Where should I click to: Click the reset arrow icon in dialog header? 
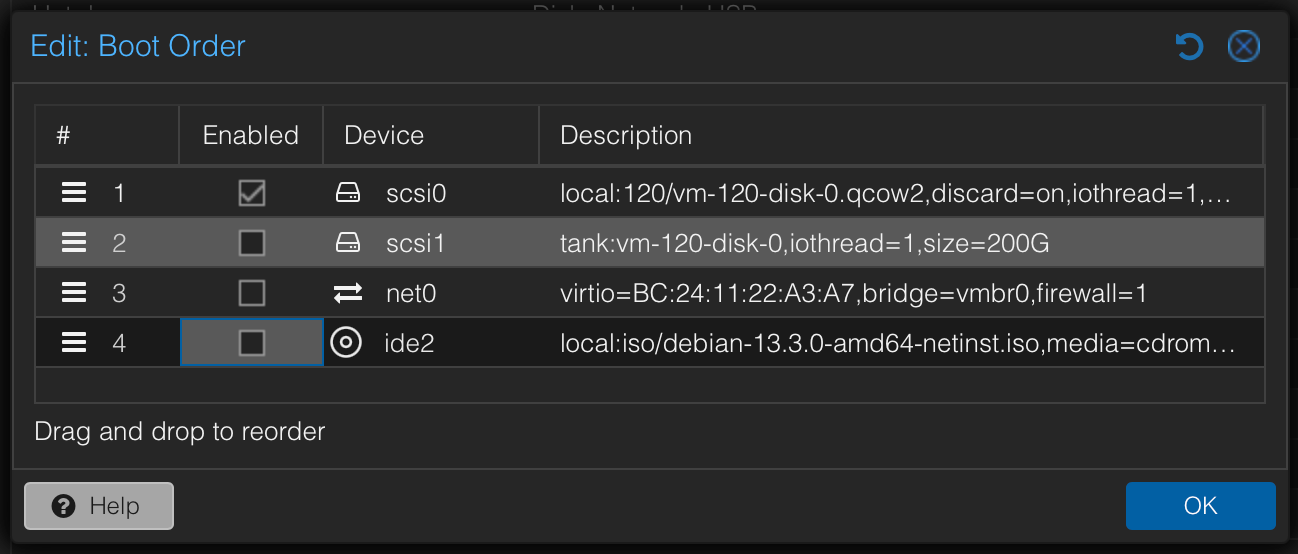point(1188,46)
